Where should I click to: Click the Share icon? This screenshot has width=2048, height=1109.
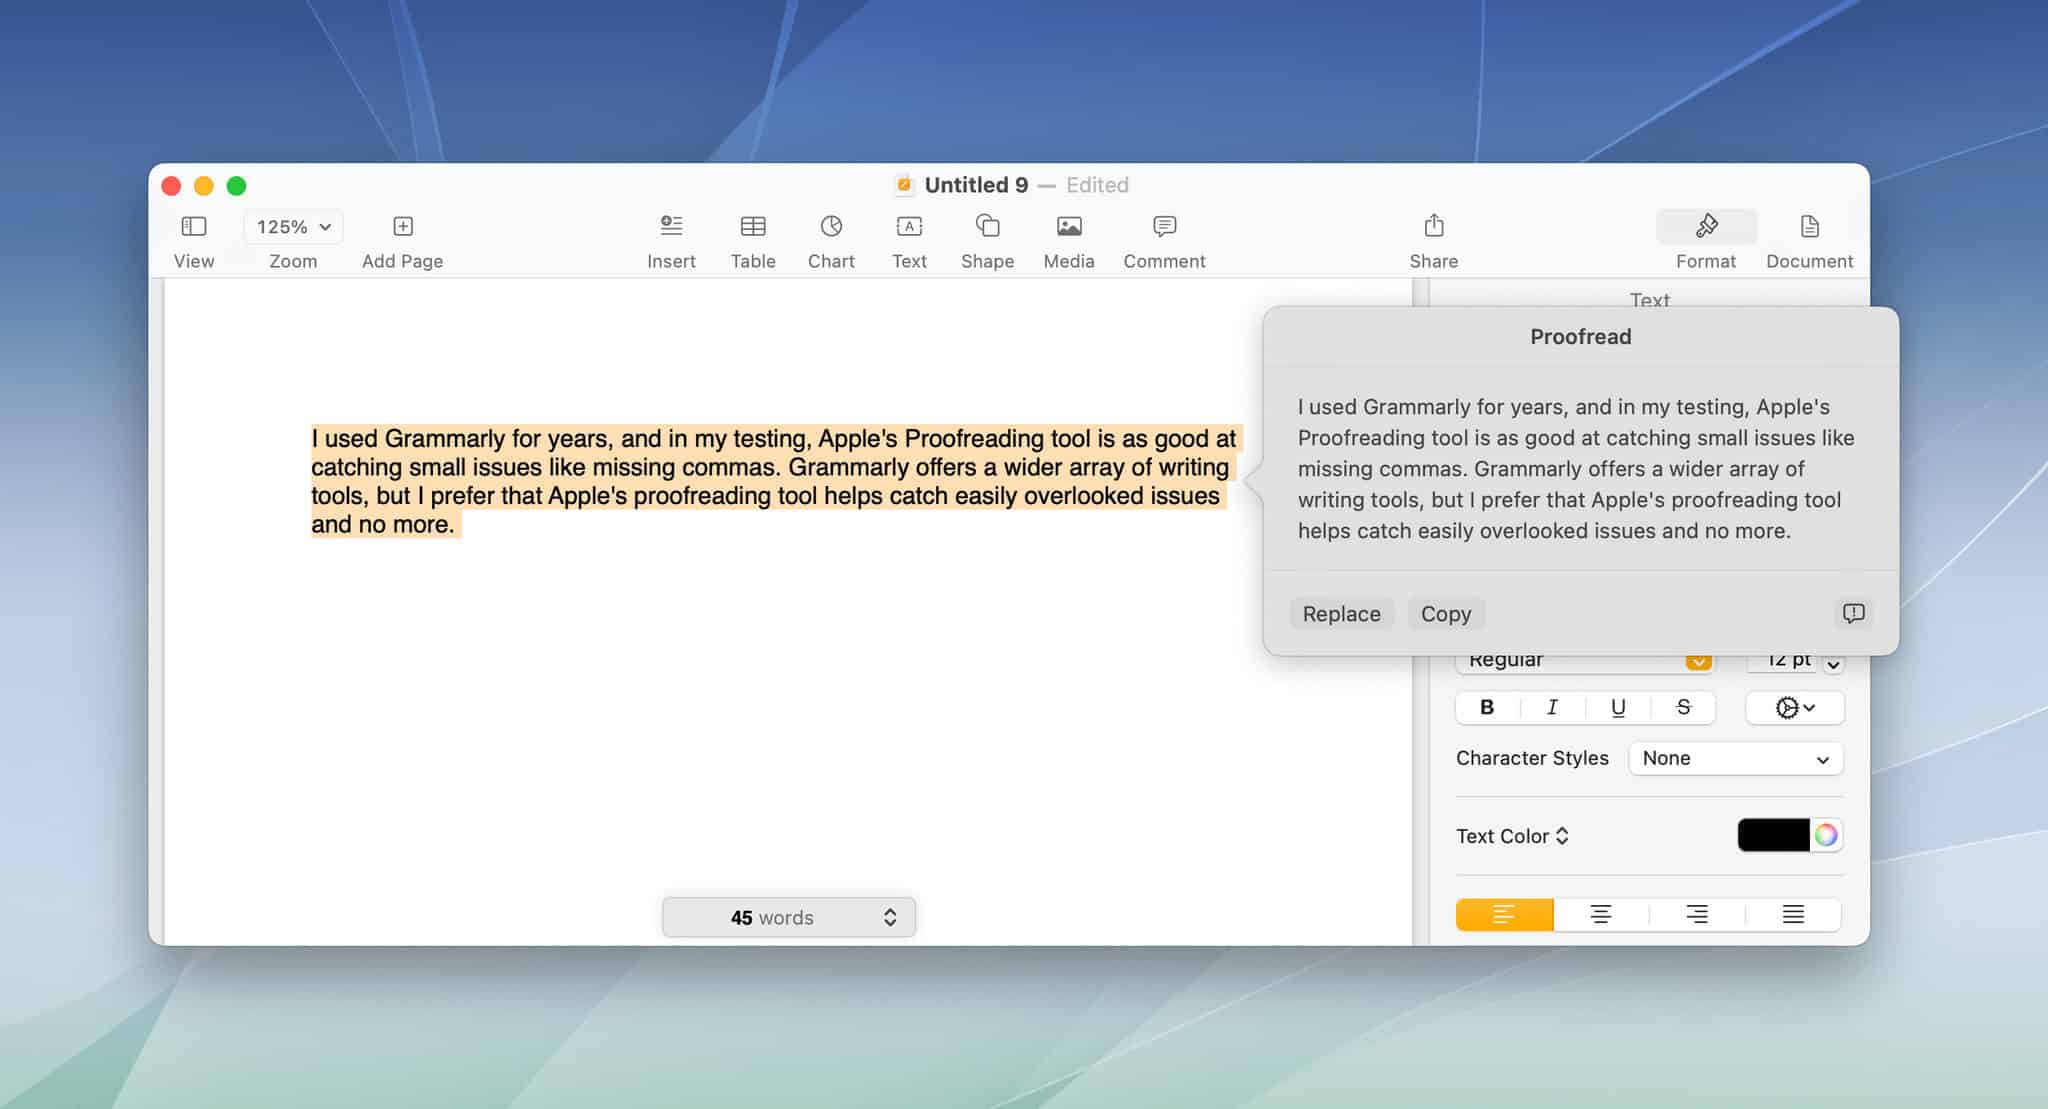(1434, 226)
